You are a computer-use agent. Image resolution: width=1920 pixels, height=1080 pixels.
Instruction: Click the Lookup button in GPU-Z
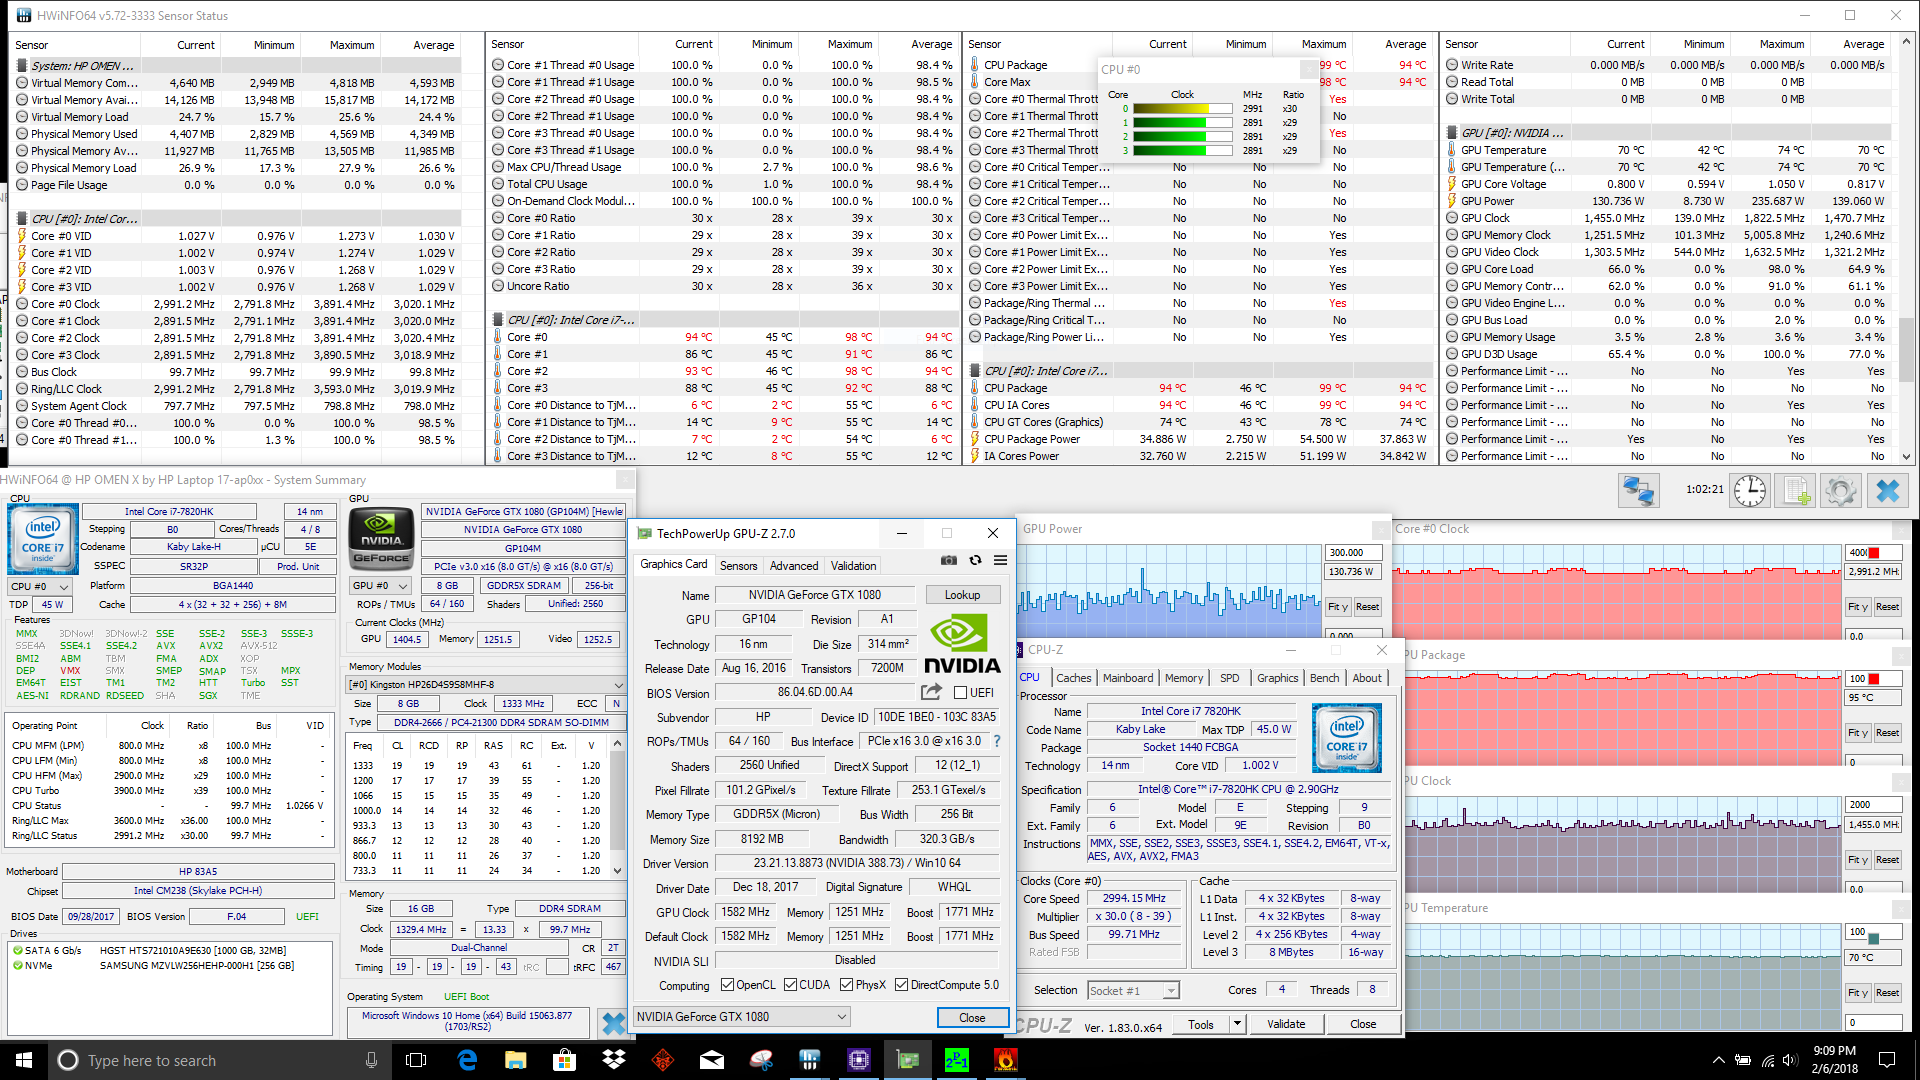pyautogui.click(x=962, y=595)
